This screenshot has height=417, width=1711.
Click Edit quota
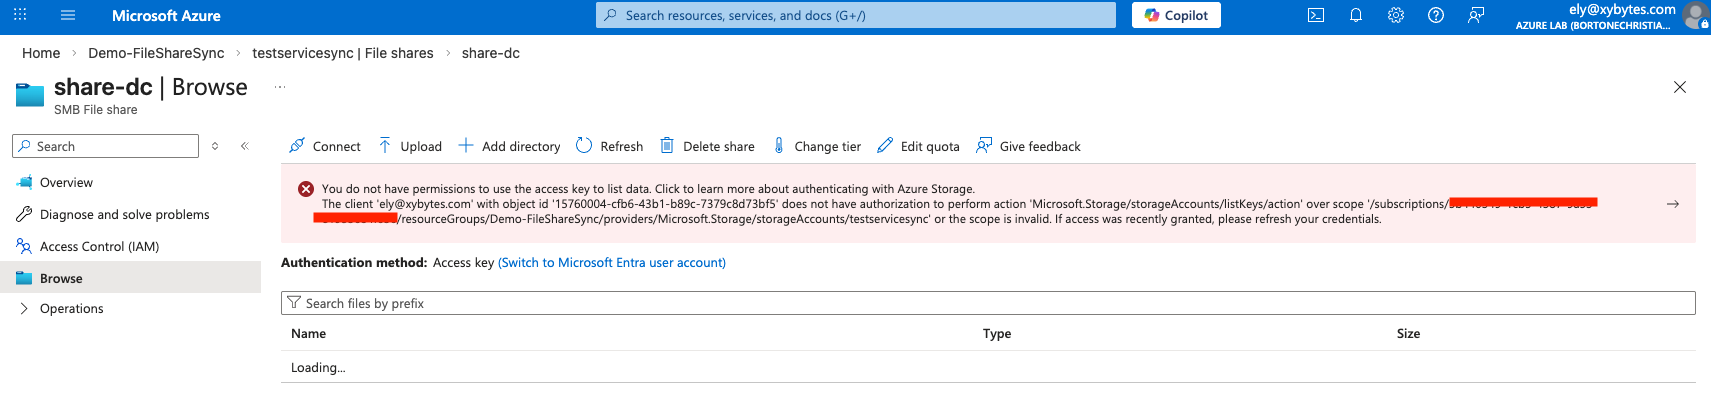[918, 146]
